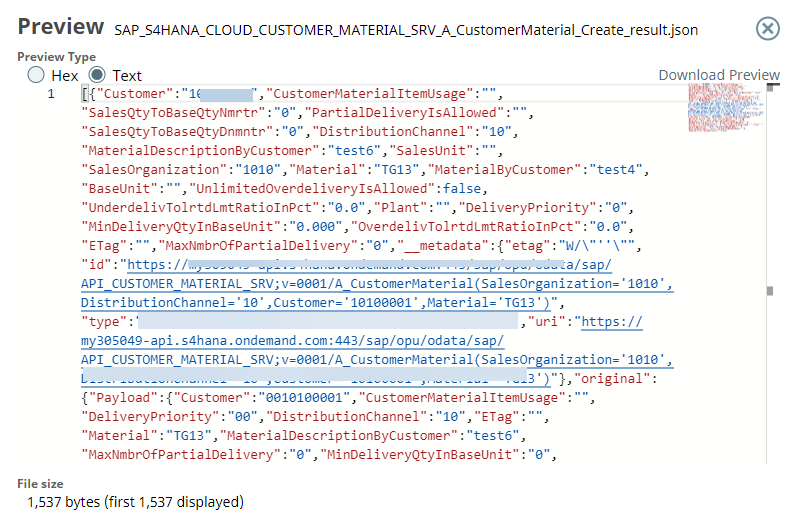Click the "SalesUnit" key
Viewport: 791px width, 514px height.
click(431, 151)
